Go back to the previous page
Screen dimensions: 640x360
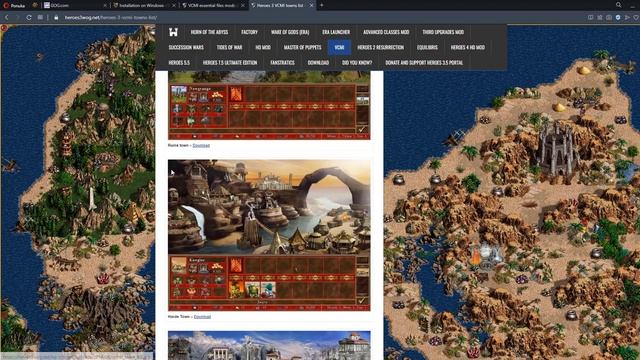7,18
